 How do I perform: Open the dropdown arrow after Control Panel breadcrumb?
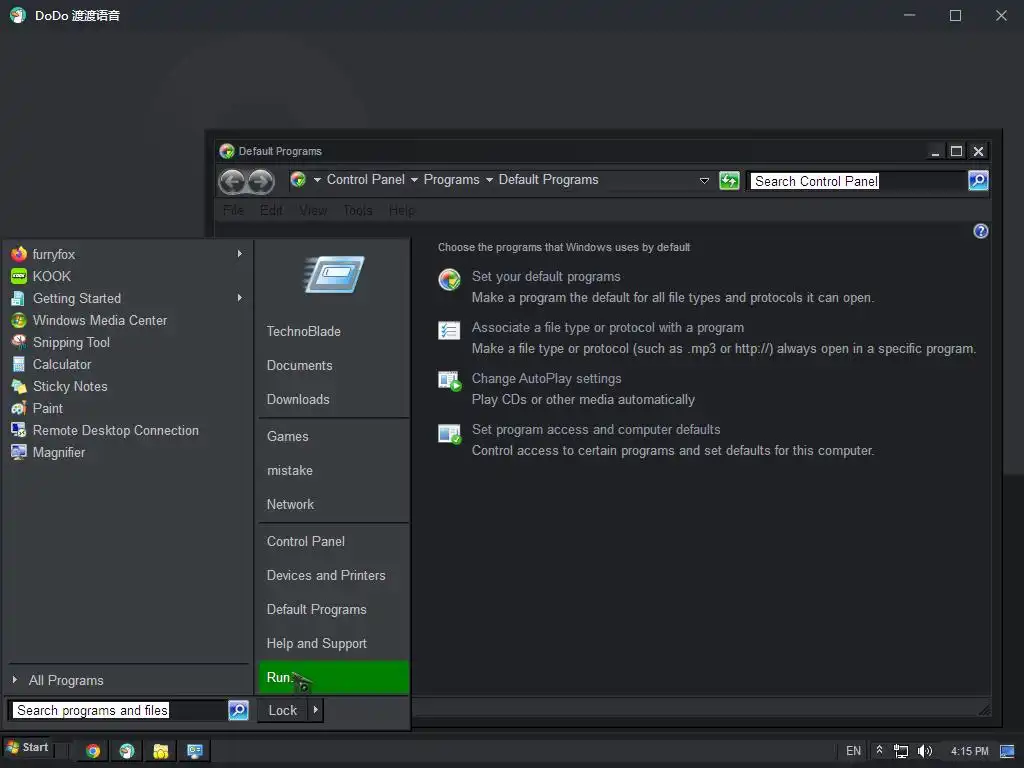tap(414, 180)
